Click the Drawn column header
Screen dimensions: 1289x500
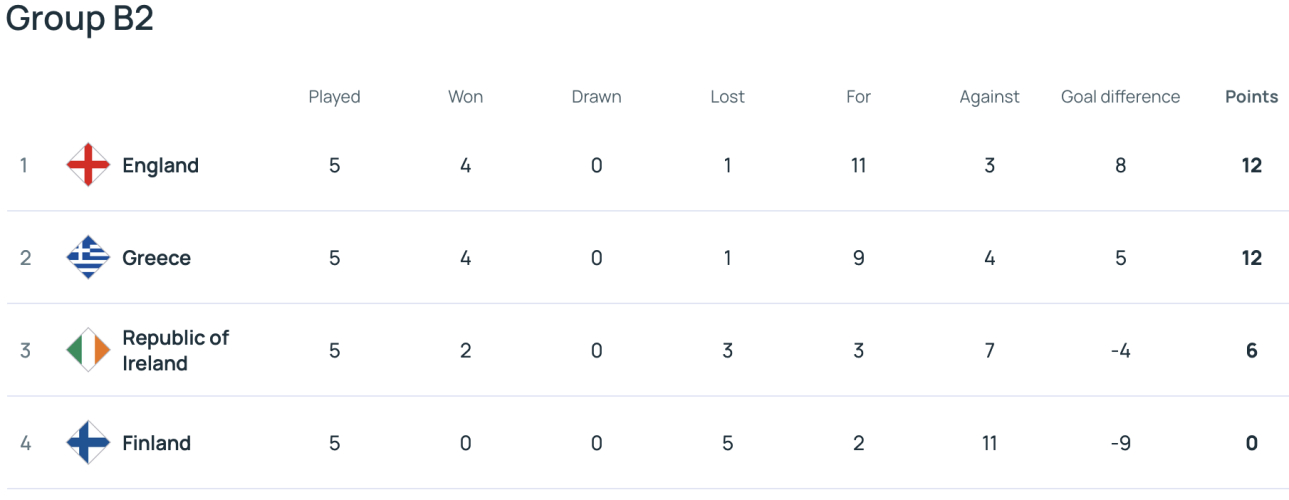click(596, 97)
